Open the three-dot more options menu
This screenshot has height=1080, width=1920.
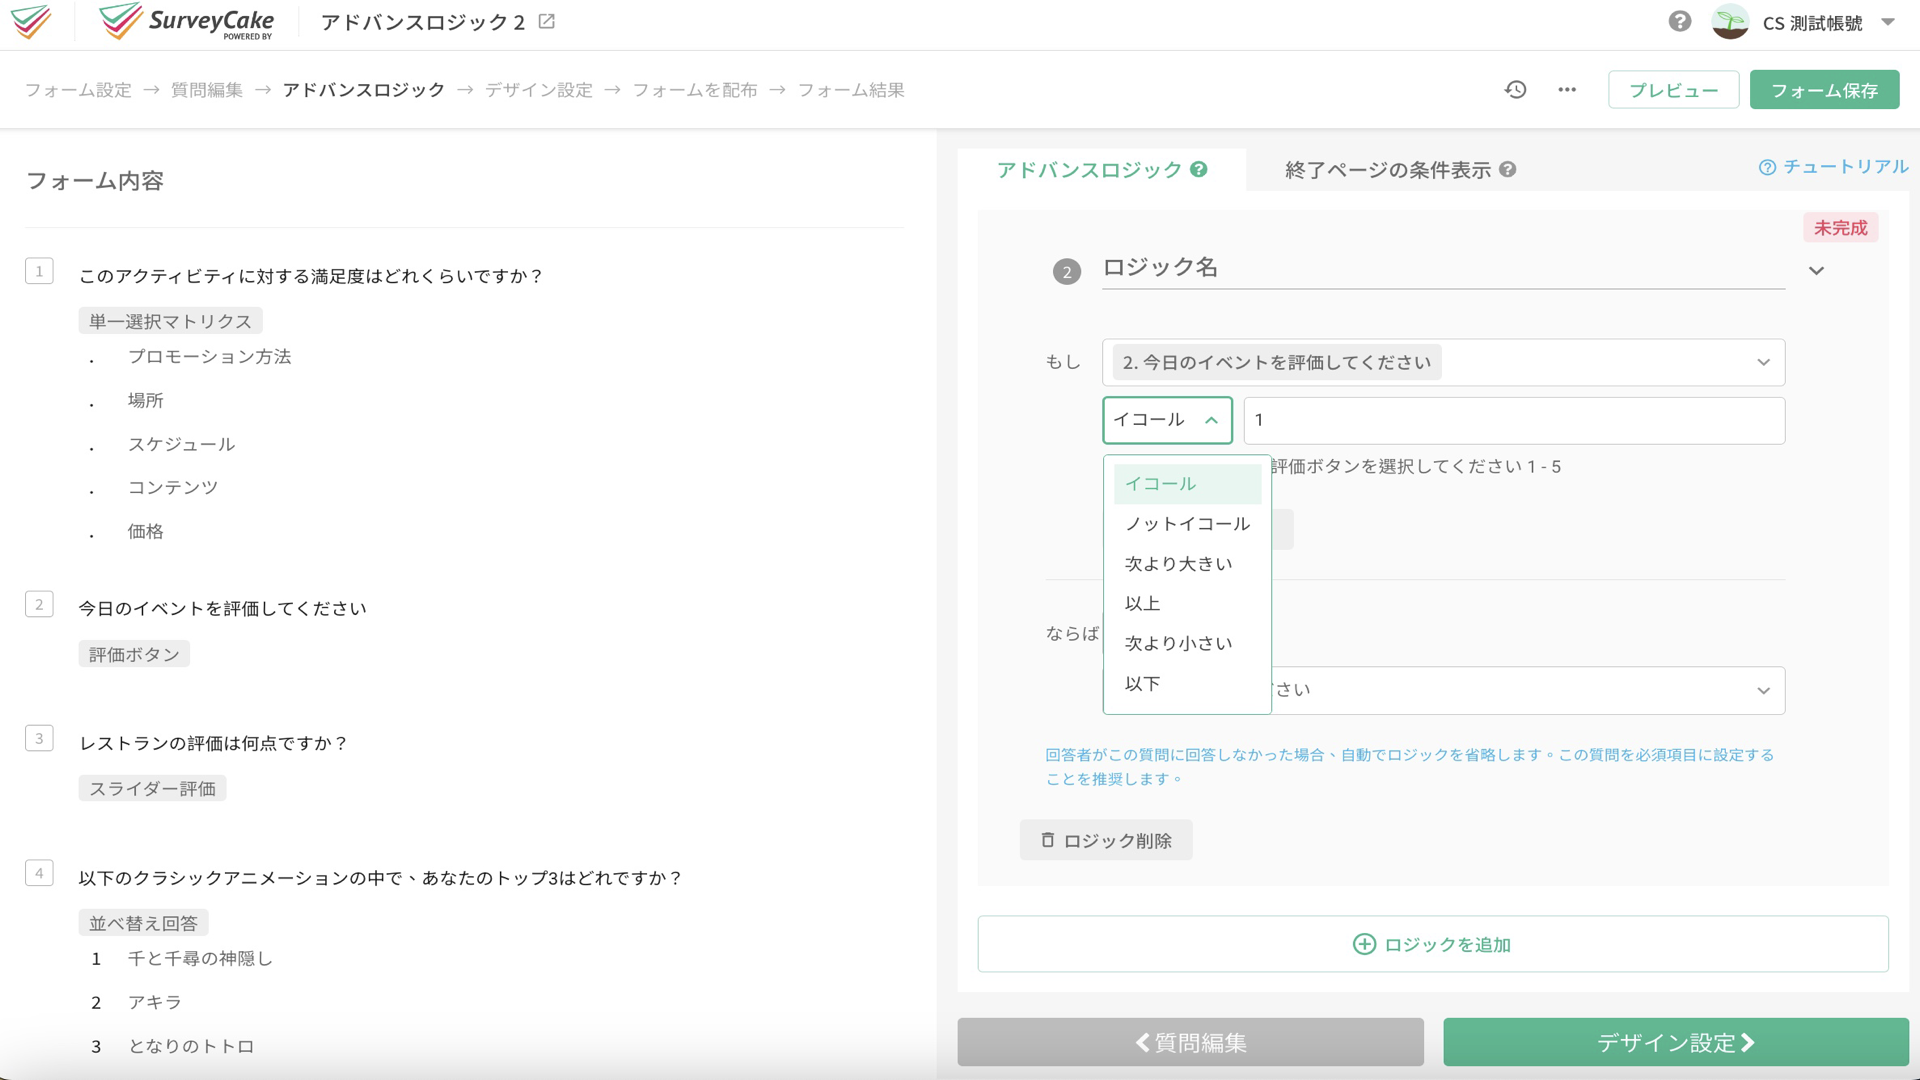point(1567,90)
